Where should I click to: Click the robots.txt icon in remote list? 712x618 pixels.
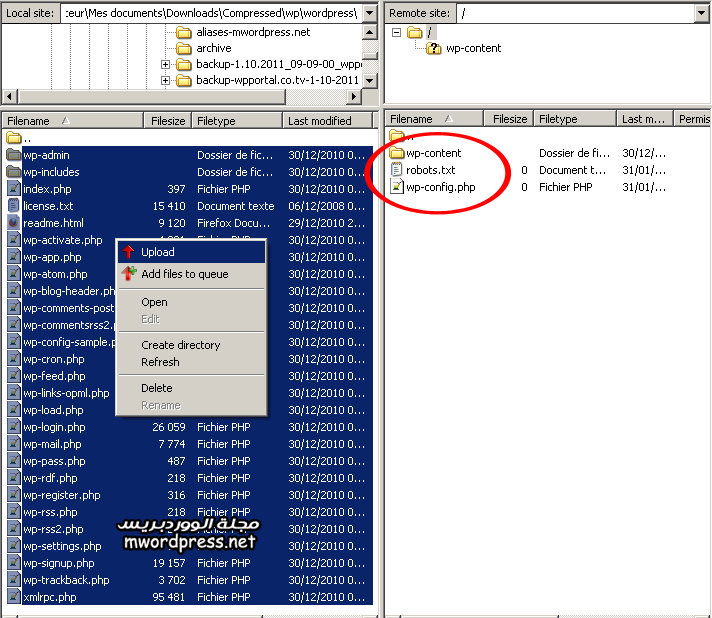click(396, 170)
